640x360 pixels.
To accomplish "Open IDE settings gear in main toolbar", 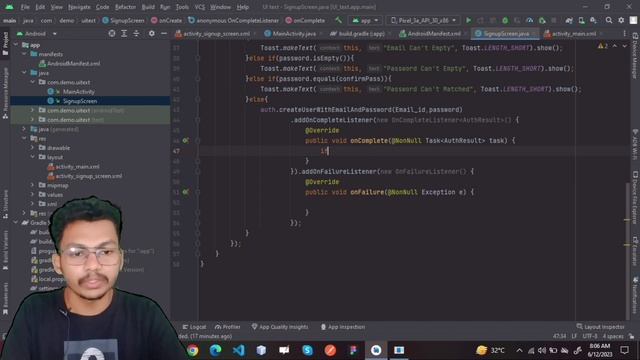I will click(x=621, y=20).
